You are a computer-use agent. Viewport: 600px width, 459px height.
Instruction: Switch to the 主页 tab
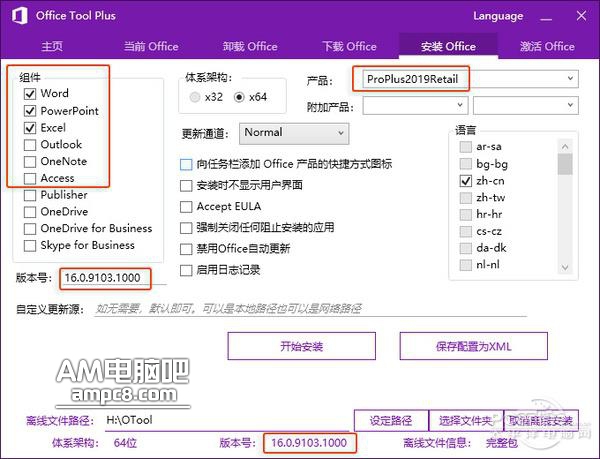pyautogui.click(x=52, y=46)
